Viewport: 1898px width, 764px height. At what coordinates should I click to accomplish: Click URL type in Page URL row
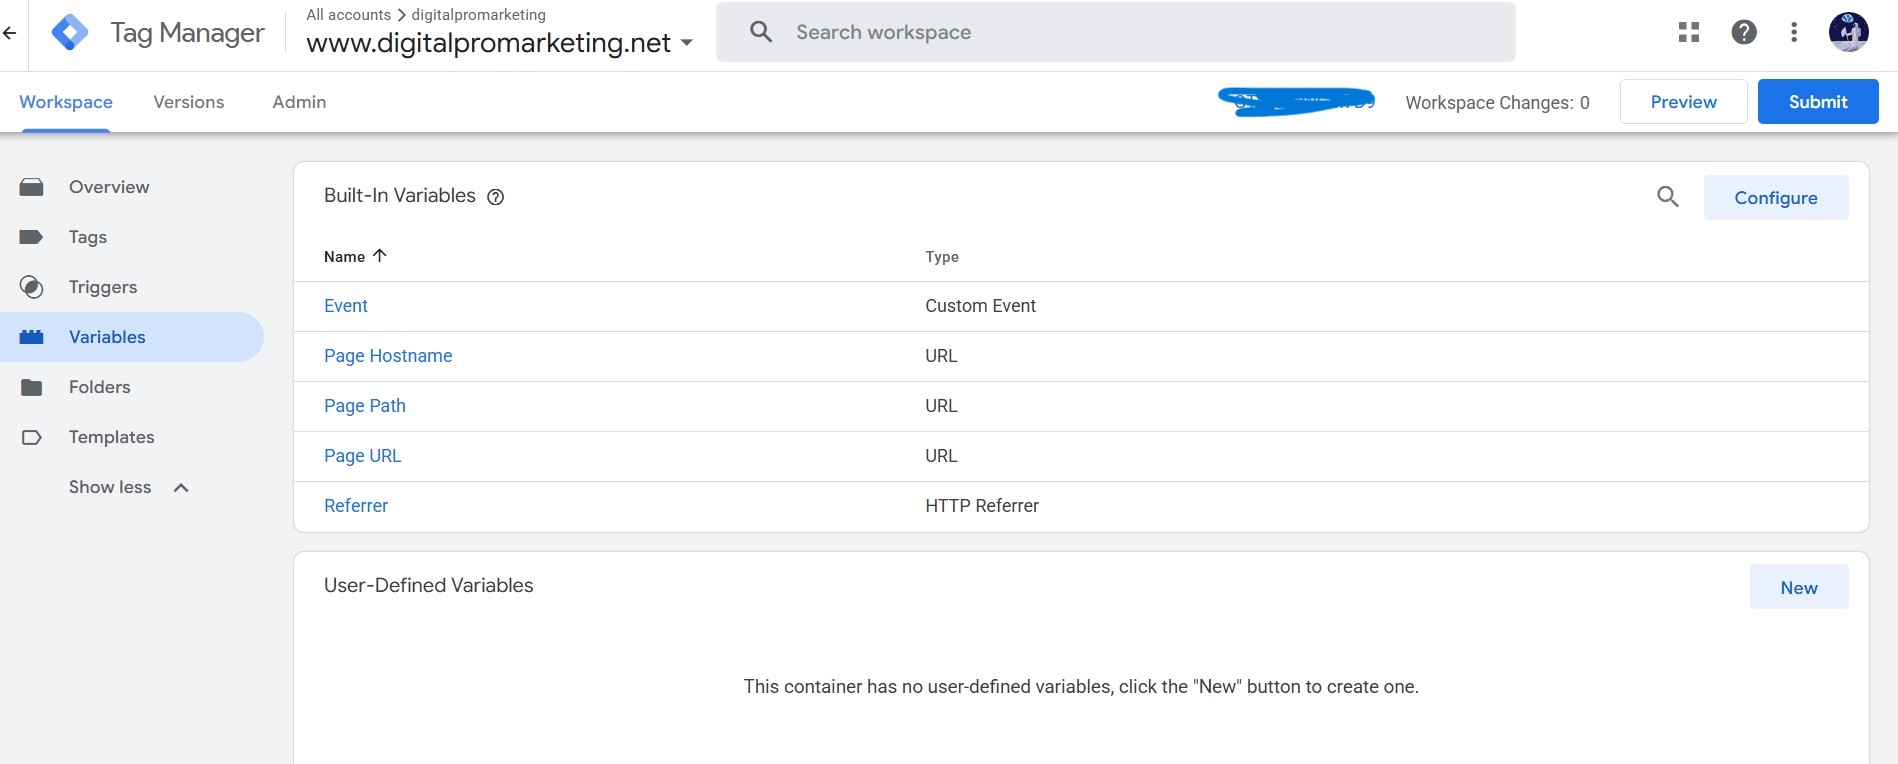click(941, 456)
